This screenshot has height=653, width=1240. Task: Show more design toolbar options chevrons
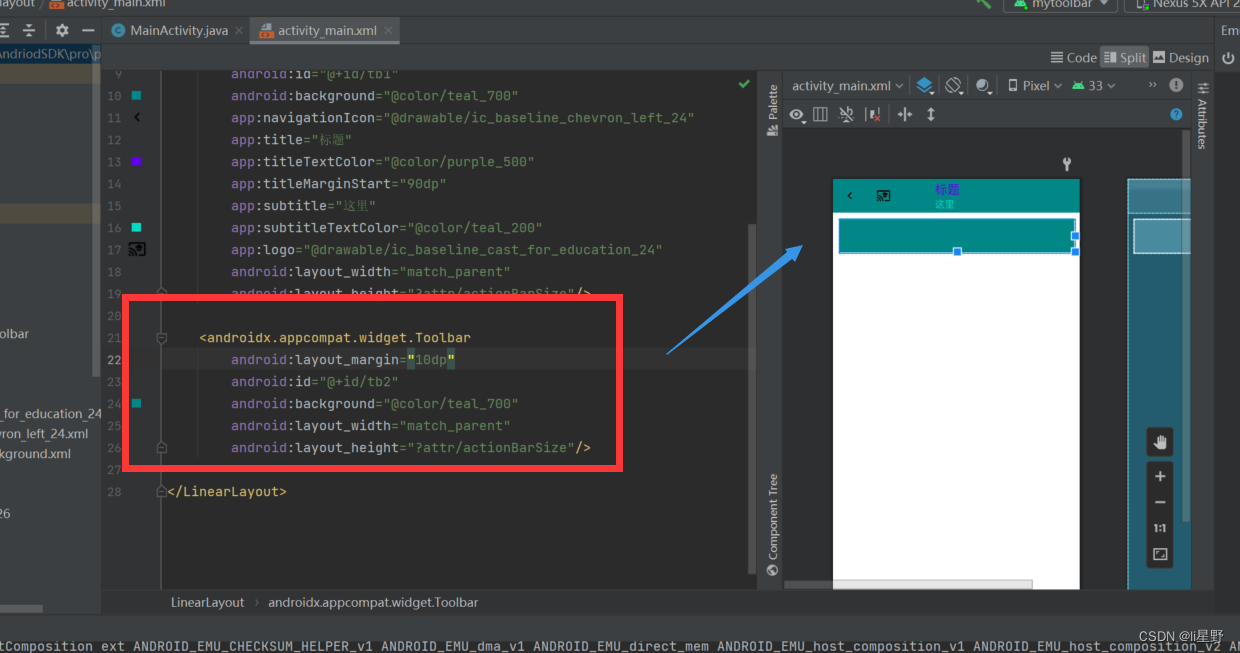tap(1152, 85)
